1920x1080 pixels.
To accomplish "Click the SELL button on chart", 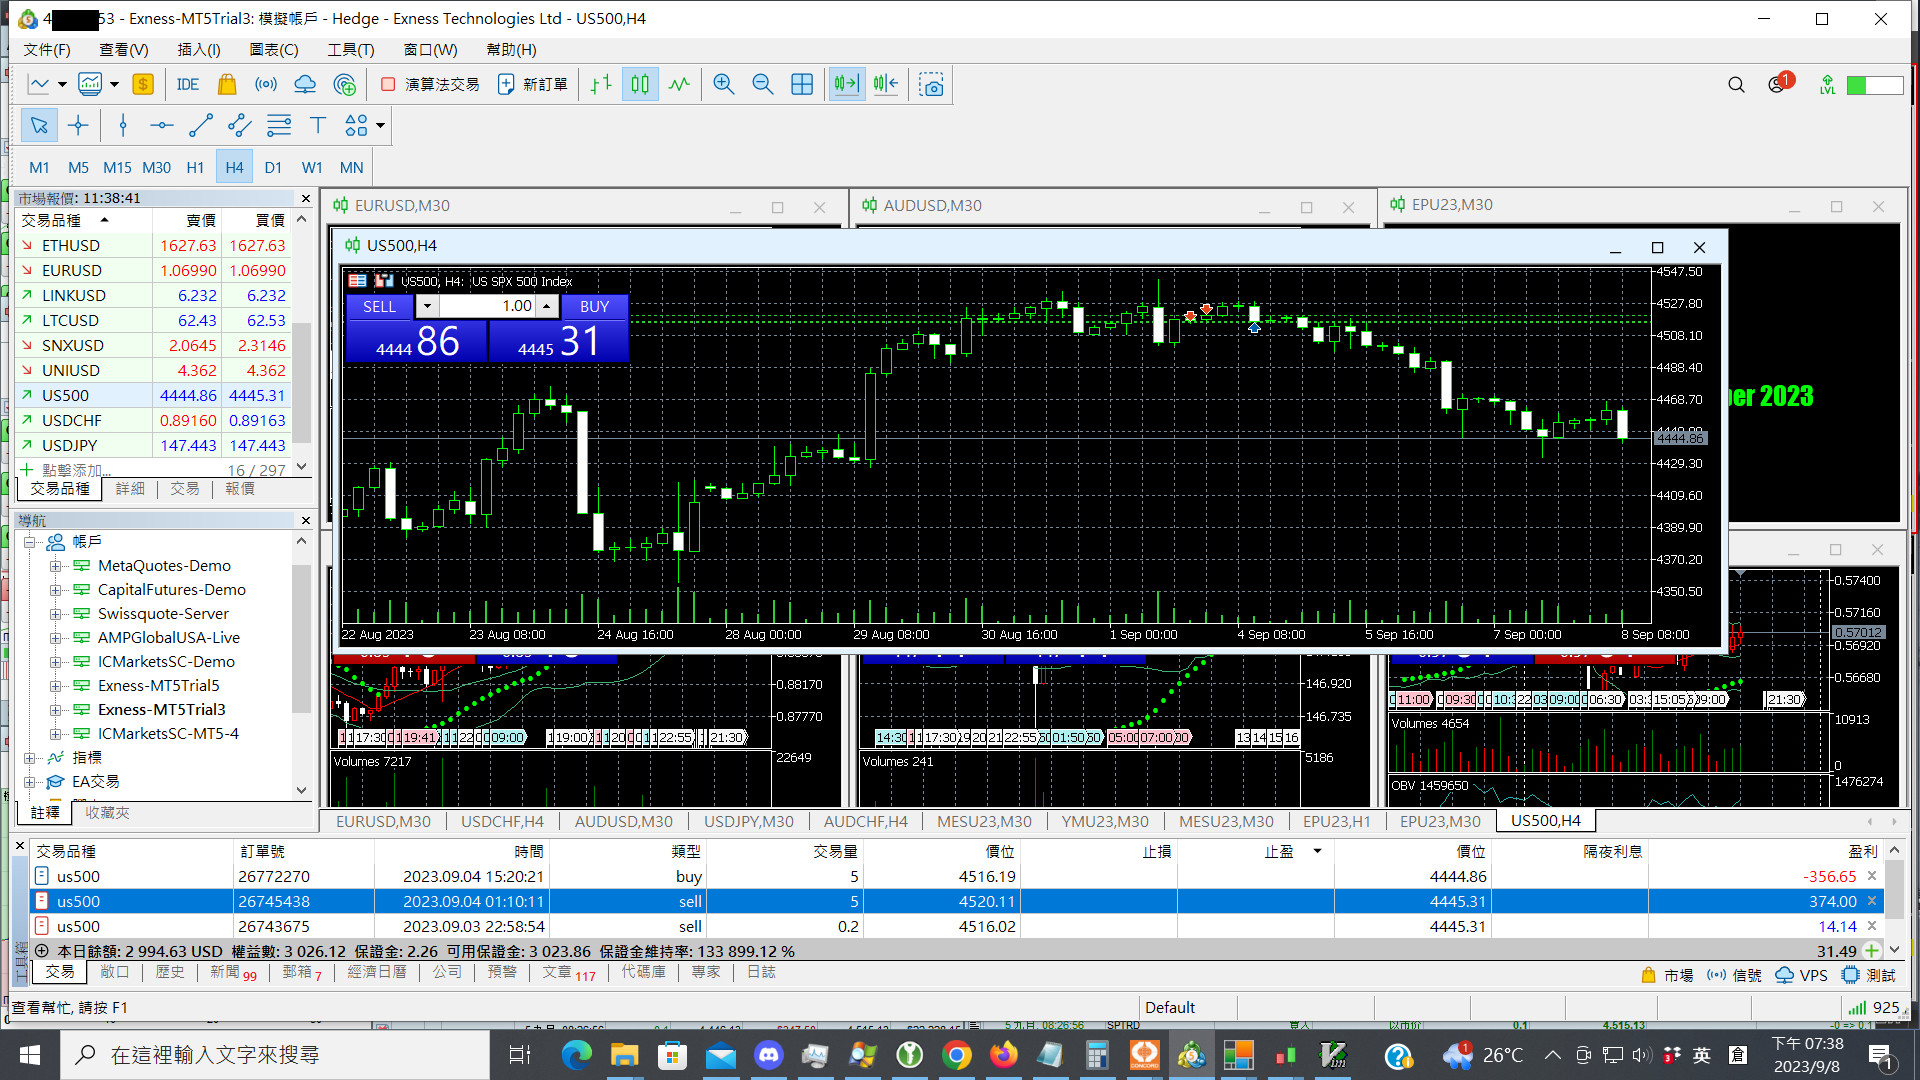I will click(379, 306).
